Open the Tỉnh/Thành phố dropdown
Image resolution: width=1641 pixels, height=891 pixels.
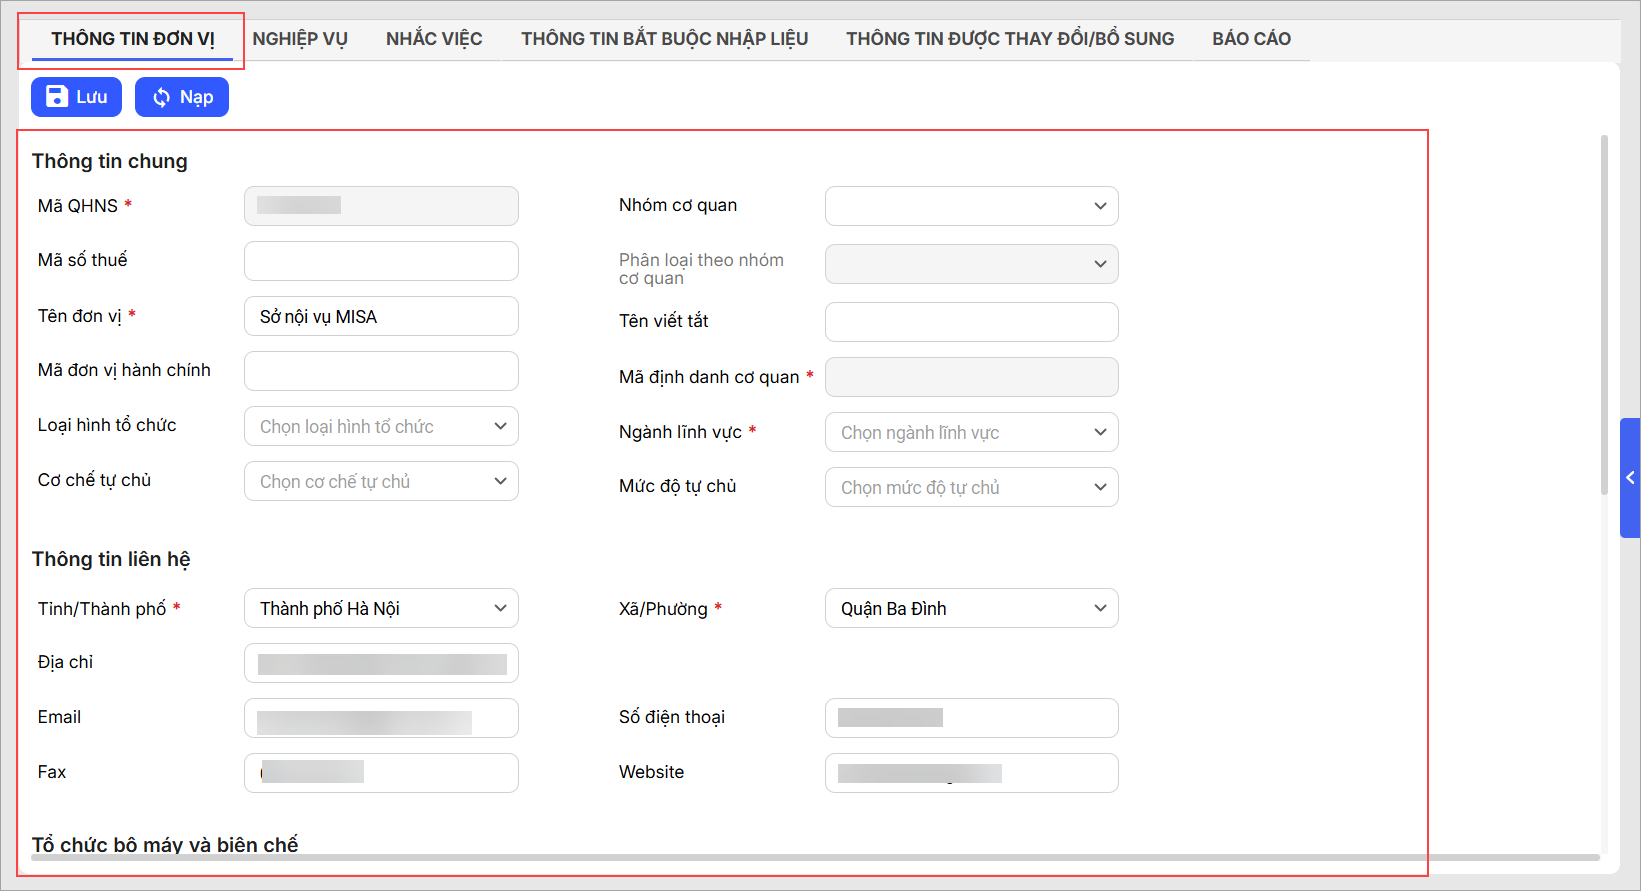(381, 608)
